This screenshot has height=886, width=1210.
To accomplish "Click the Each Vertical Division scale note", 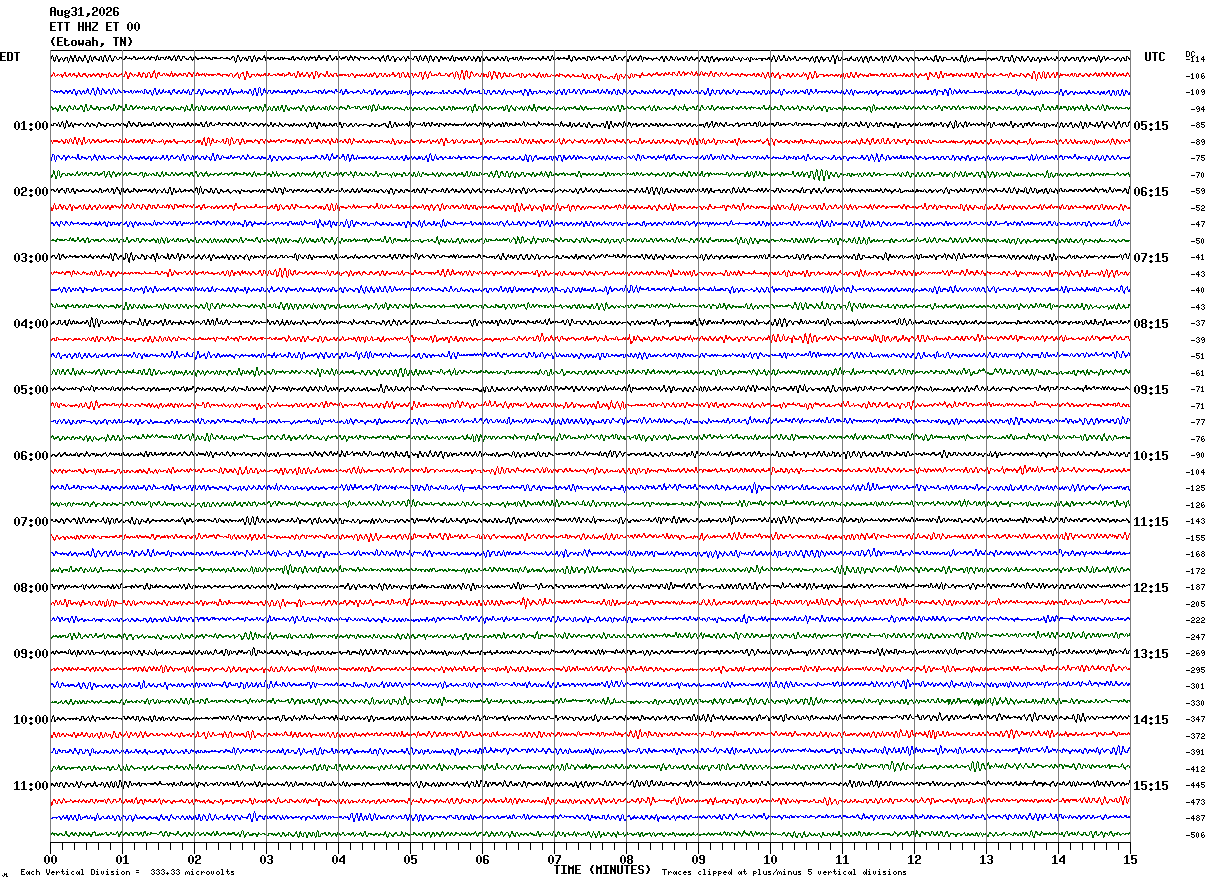I will pyautogui.click(x=127, y=873).
